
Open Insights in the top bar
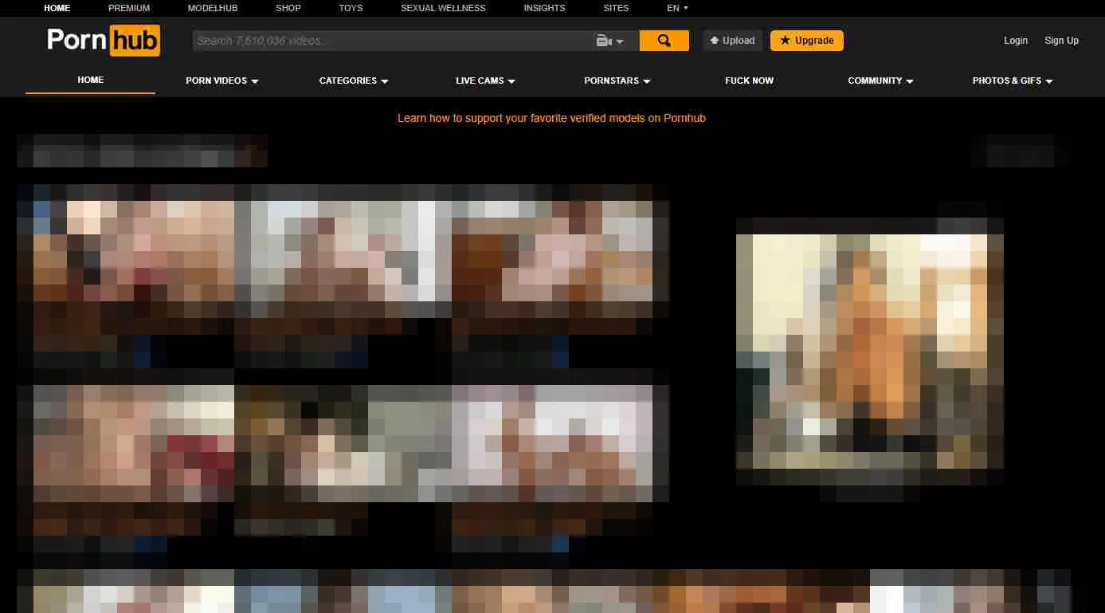[x=544, y=8]
